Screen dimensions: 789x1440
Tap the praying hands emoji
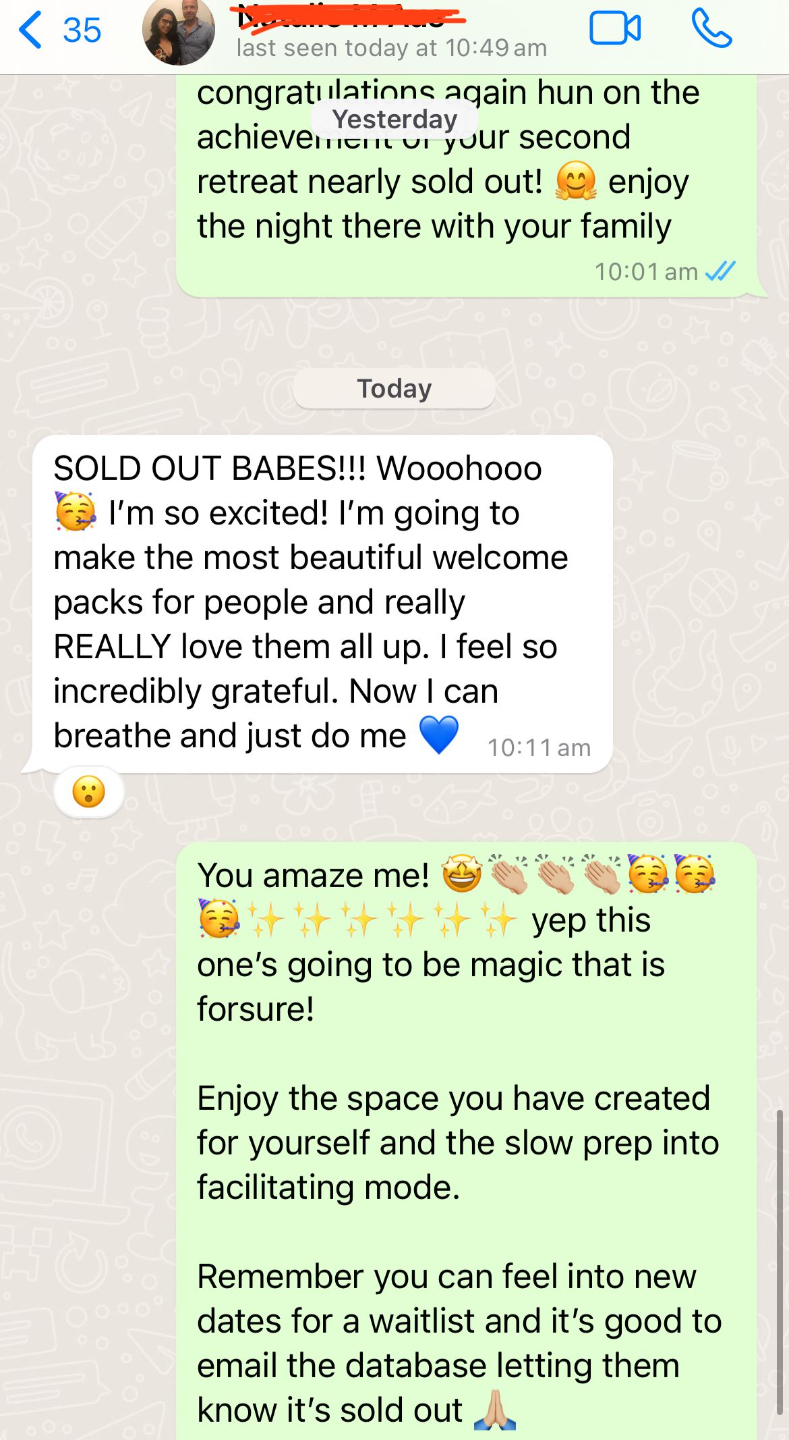point(493,1410)
